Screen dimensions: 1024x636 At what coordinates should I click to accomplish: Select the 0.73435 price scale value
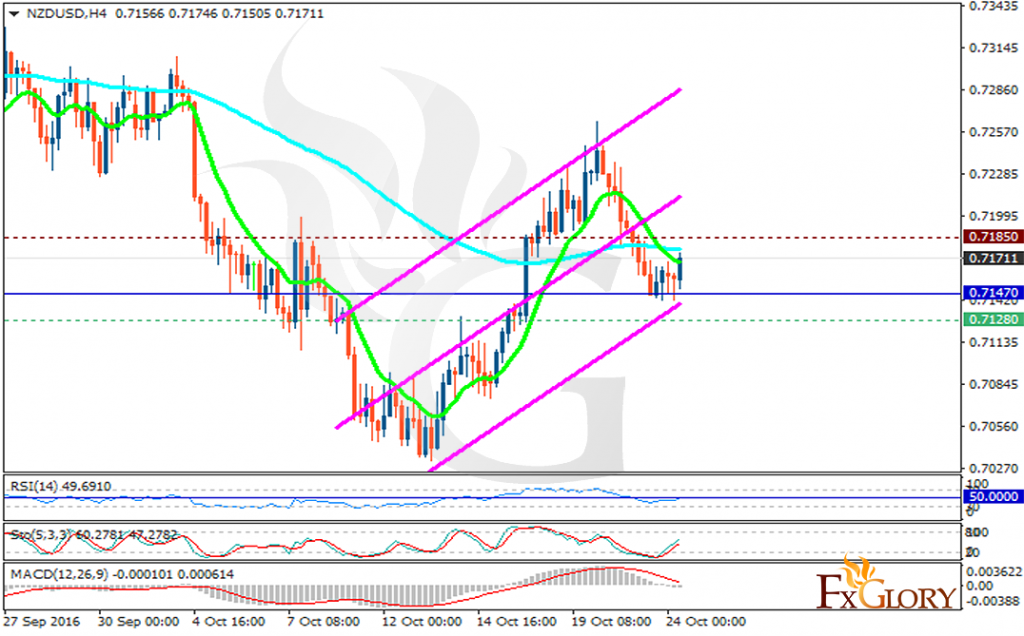993,6
